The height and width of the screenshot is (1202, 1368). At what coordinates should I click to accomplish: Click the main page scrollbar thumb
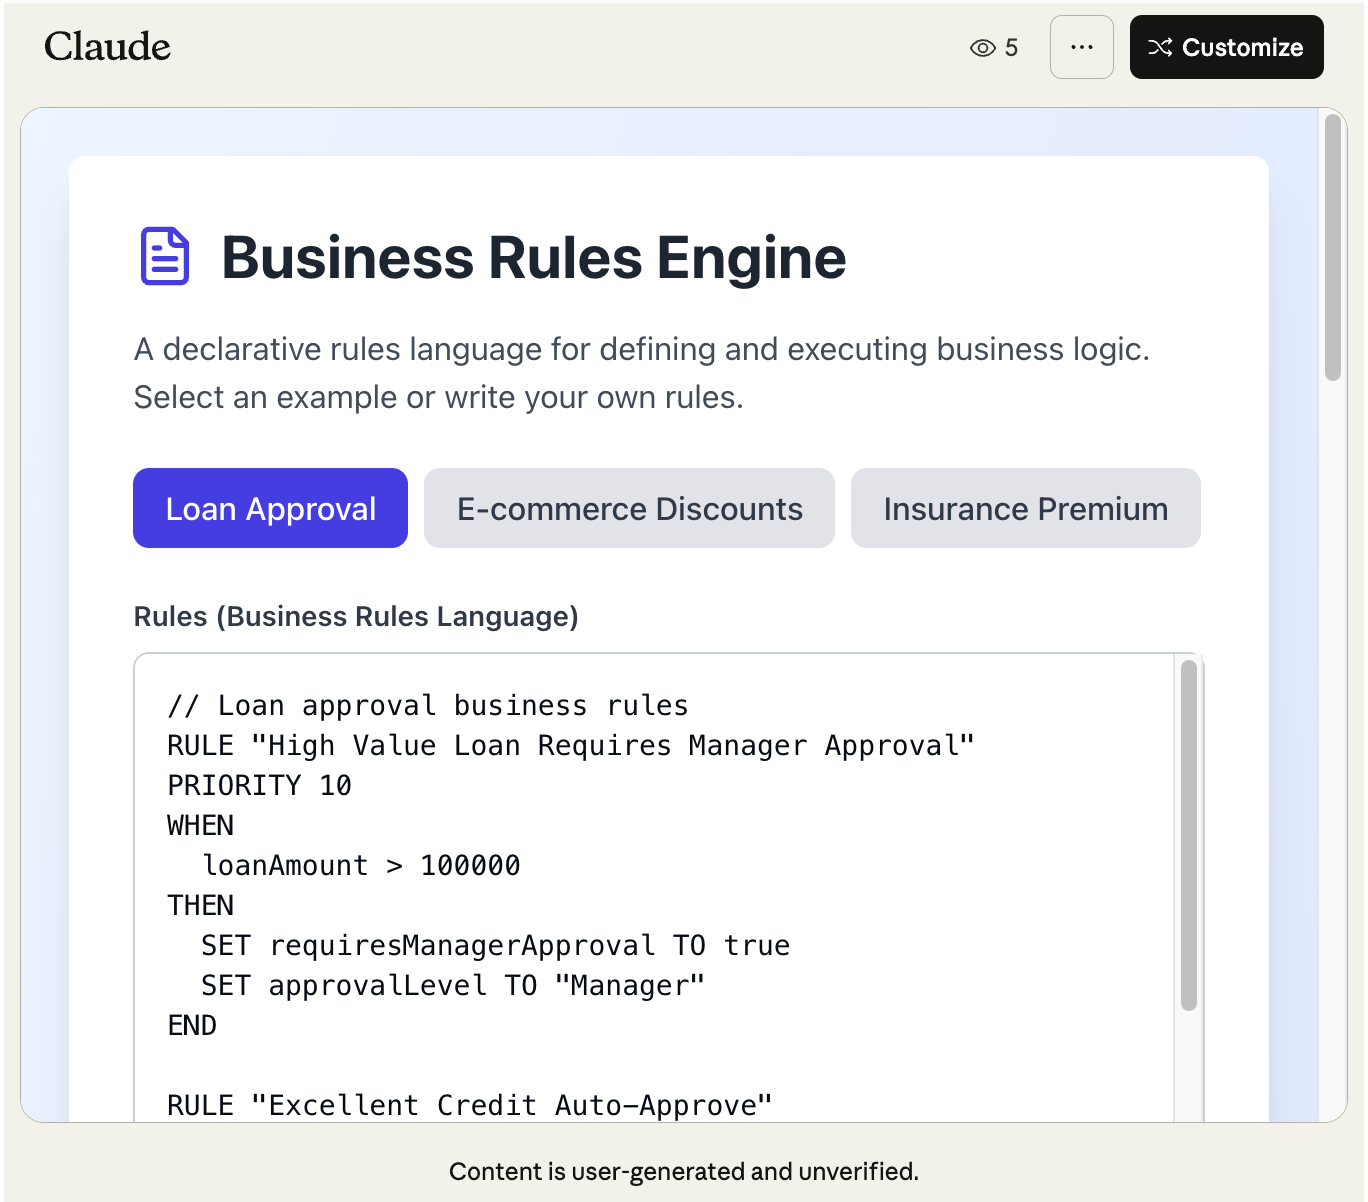click(1332, 247)
